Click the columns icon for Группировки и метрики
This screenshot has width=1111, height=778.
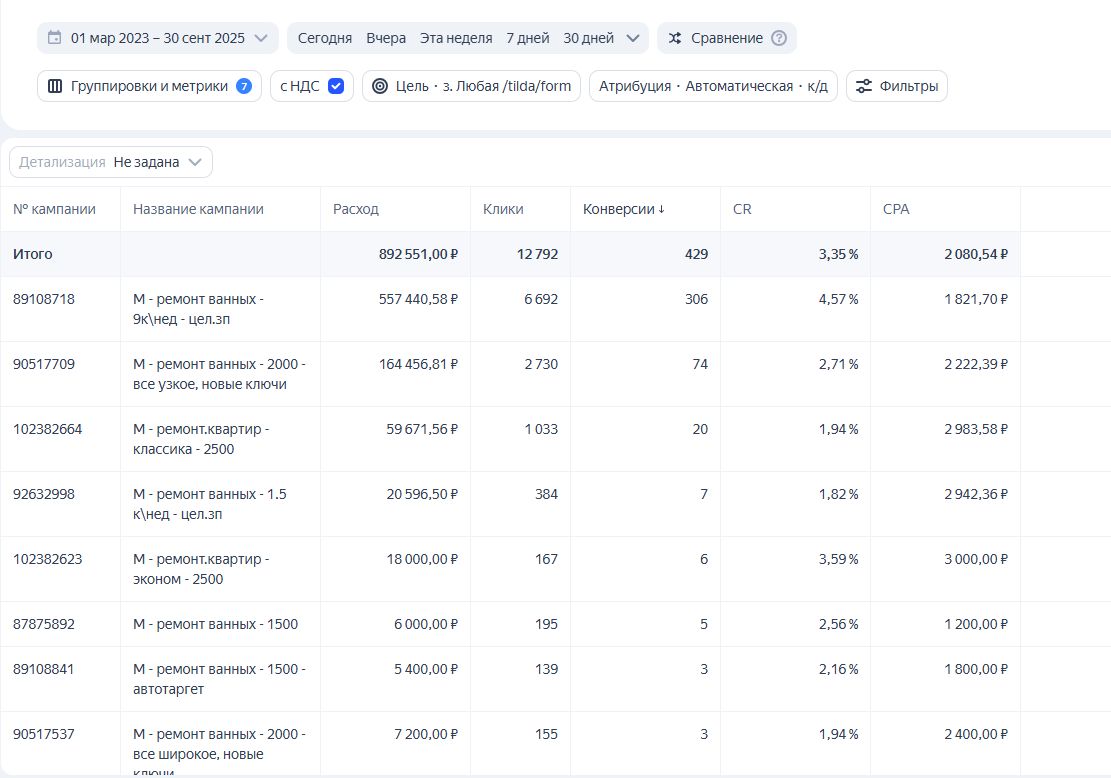(55, 86)
